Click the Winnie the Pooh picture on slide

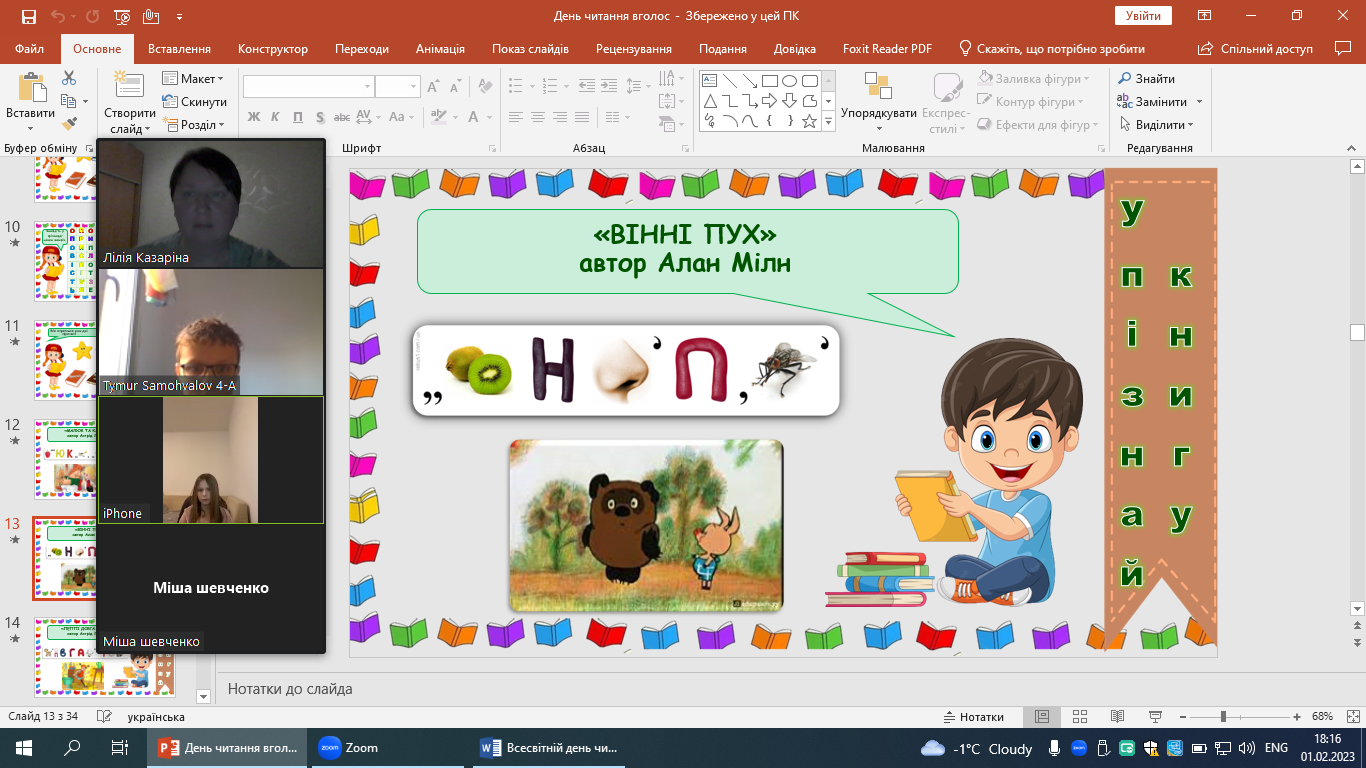tap(646, 525)
